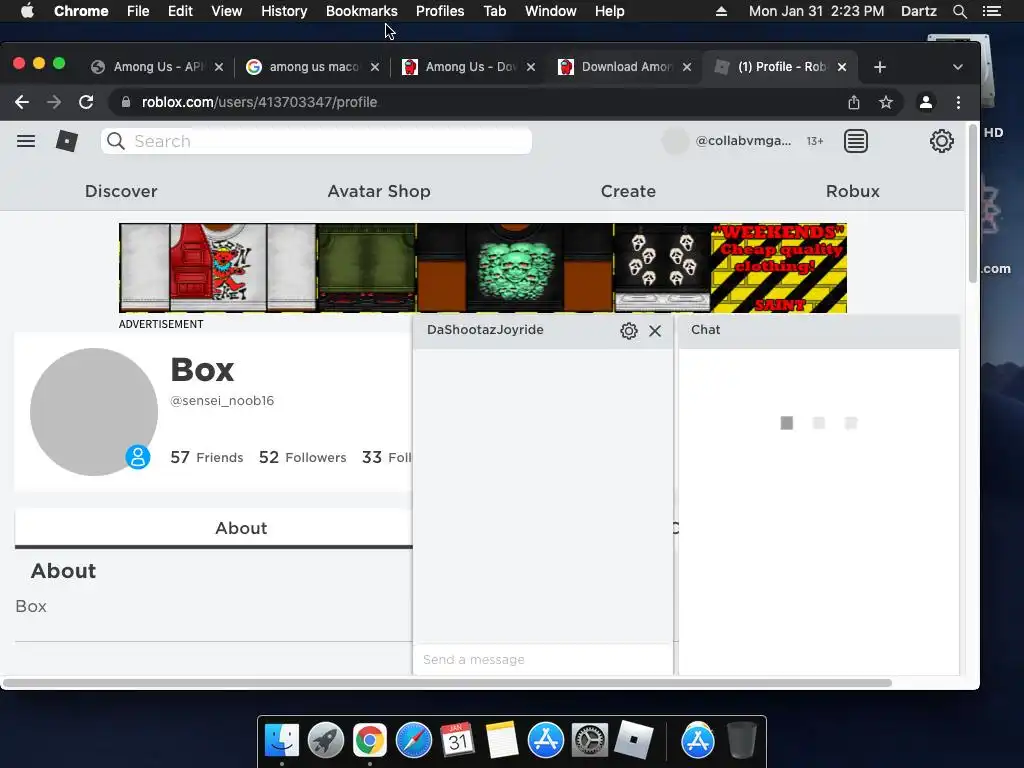Close the 'Download Amon' tab
The image size is (1024, 768).
click(x=687, y=67)
